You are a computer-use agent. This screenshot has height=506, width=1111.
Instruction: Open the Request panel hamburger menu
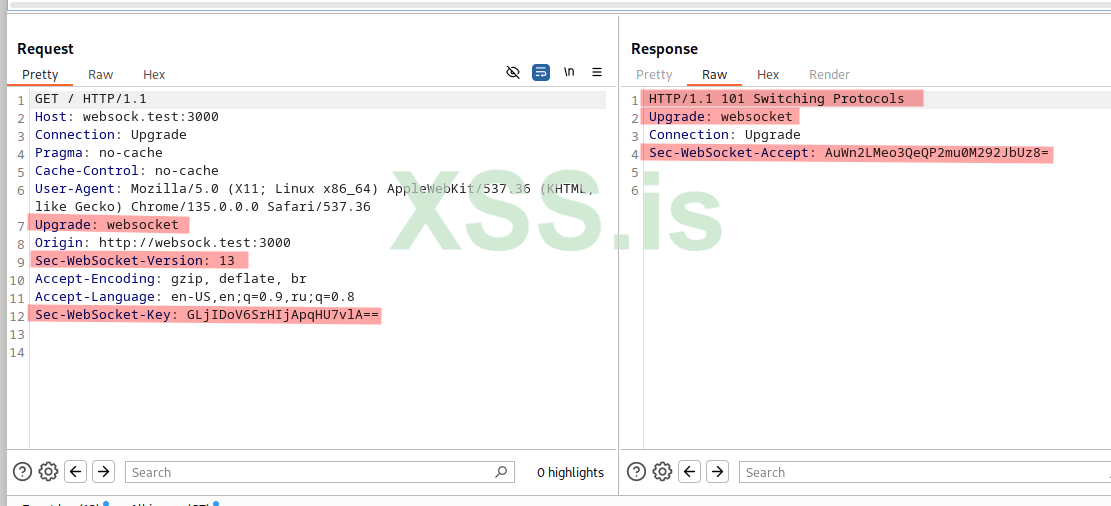point(597,72)
